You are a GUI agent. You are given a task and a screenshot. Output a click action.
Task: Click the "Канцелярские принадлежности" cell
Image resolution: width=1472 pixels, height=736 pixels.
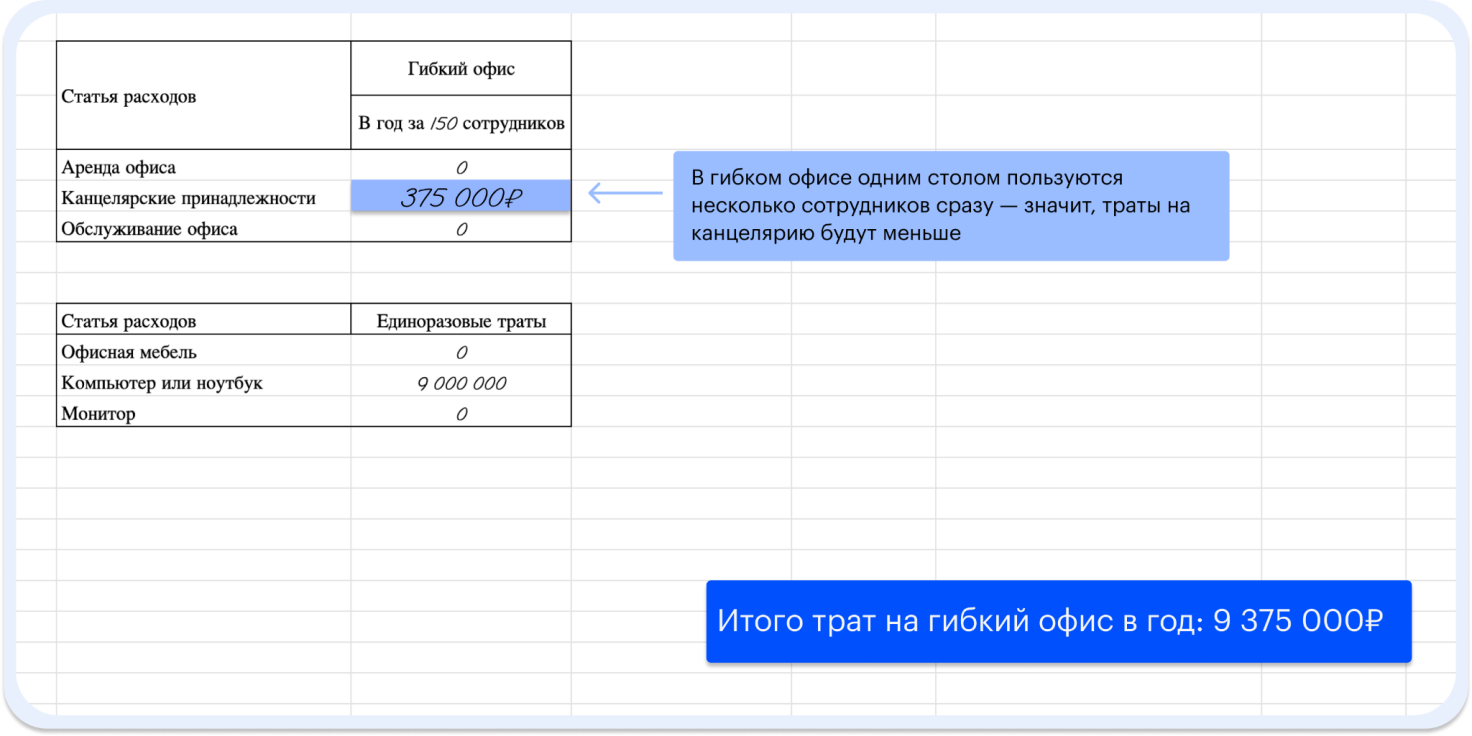[x=203, y=198]
